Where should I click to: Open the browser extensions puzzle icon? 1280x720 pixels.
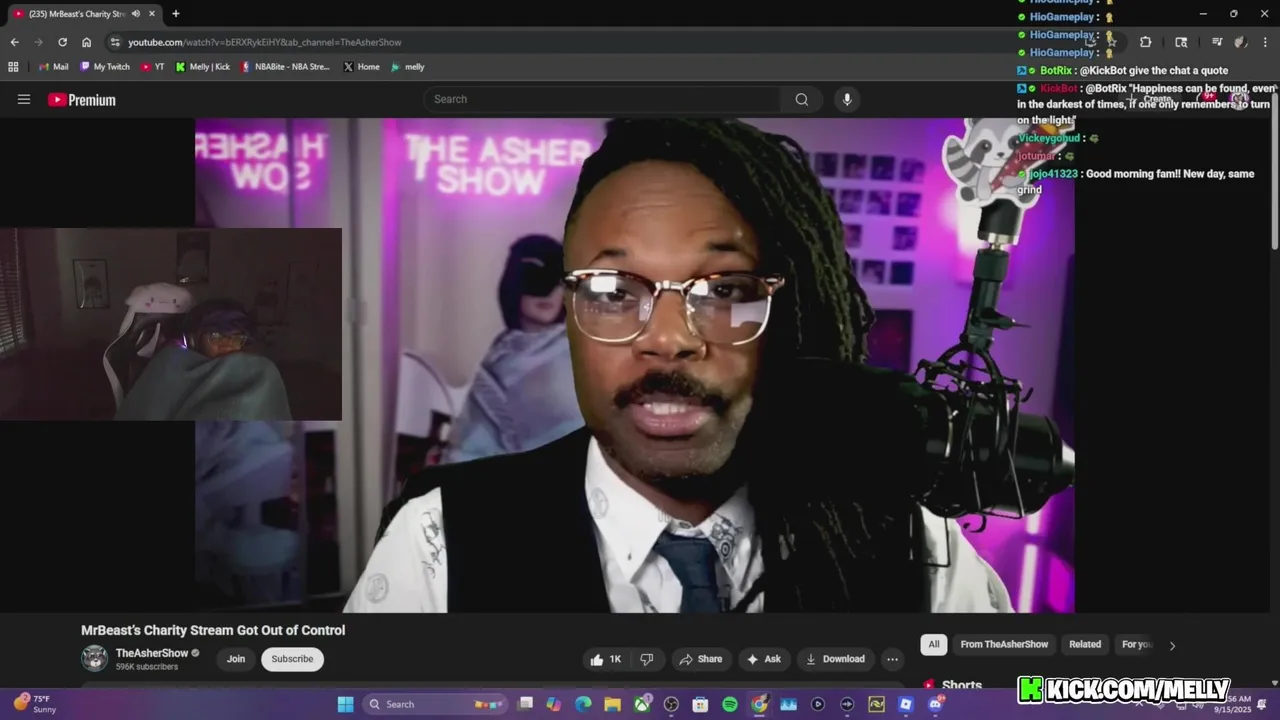[1145, 42]
